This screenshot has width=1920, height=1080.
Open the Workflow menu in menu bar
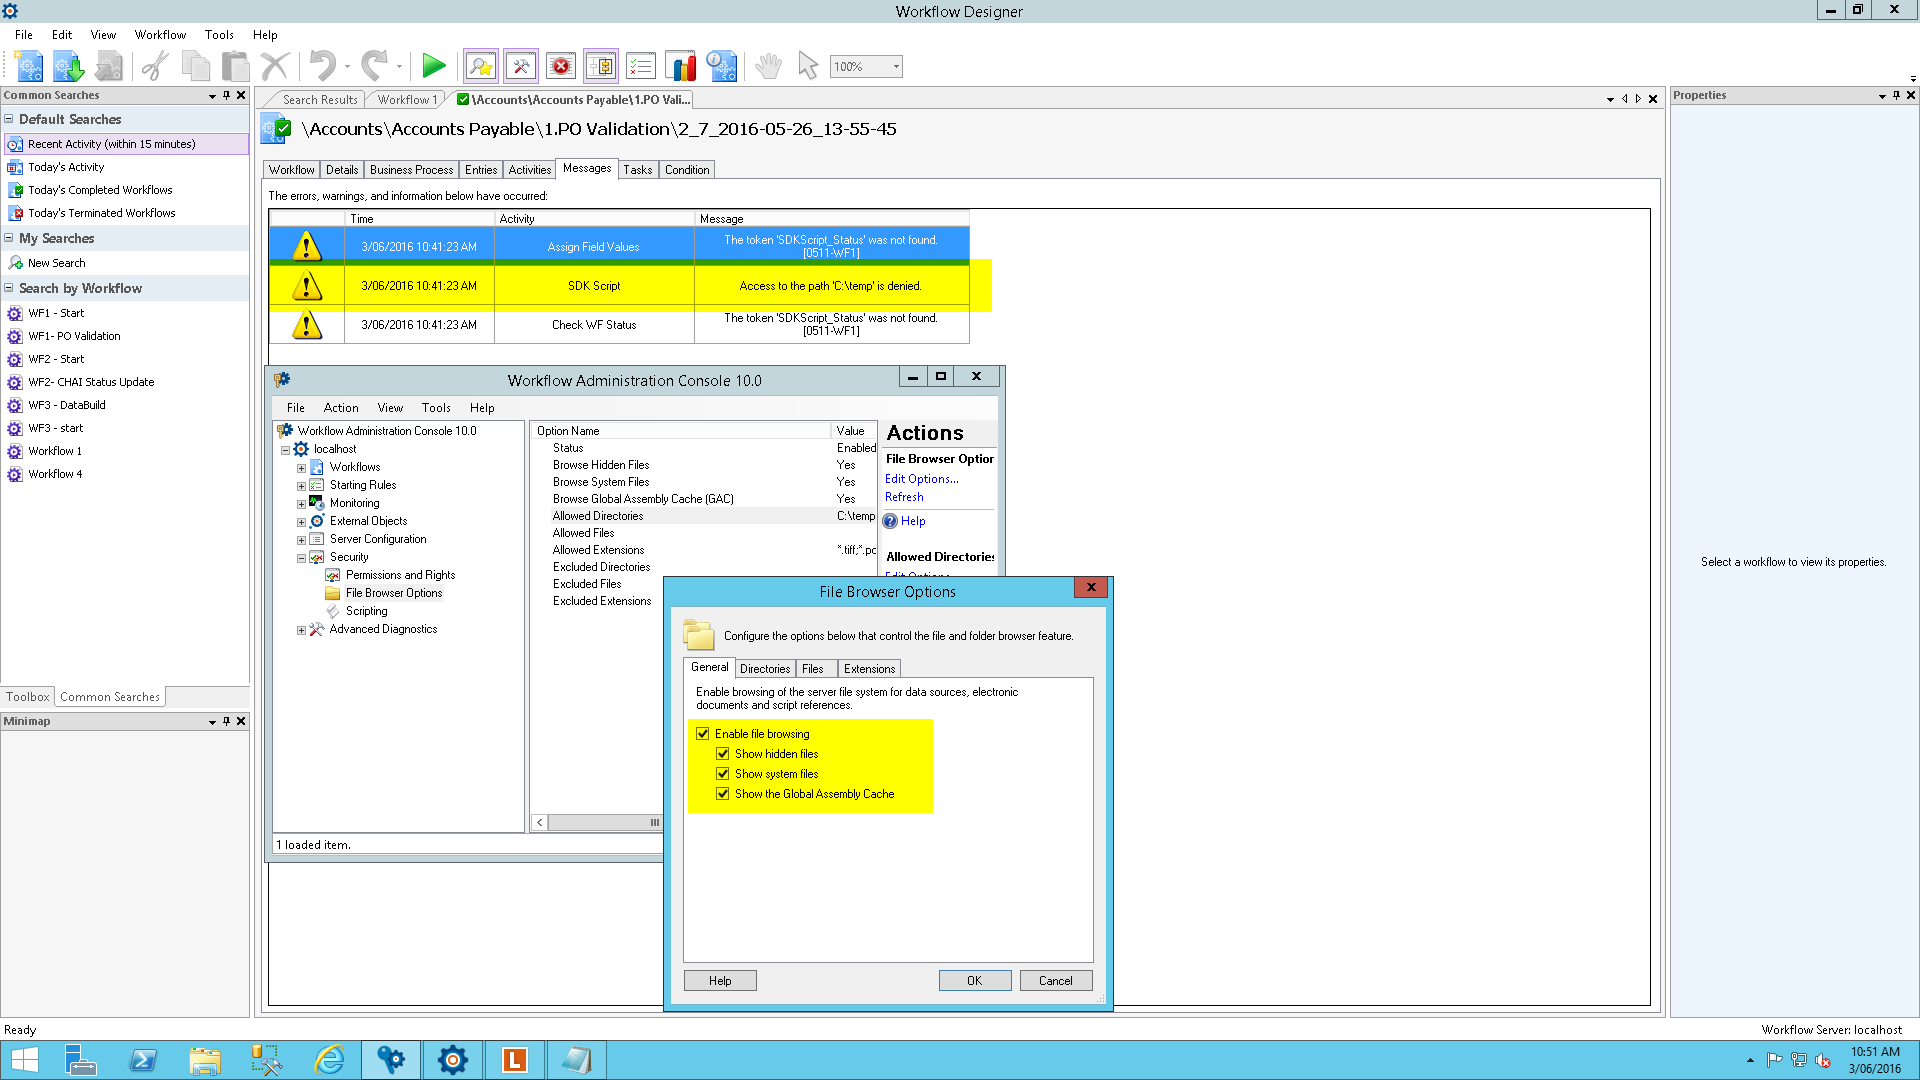pyautogui.click(x=160, y=34)
